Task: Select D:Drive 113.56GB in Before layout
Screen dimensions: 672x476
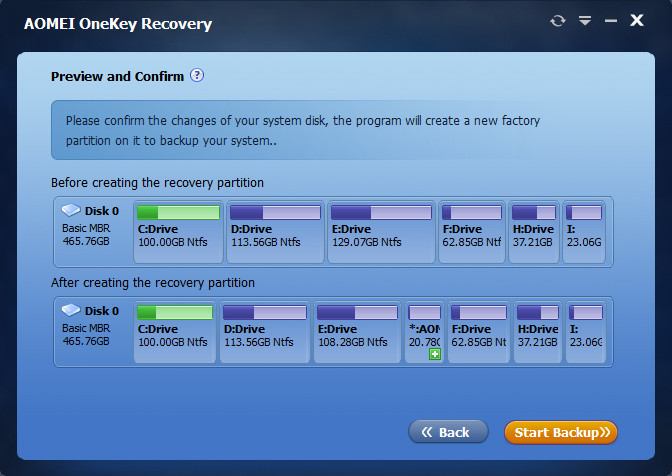Action: coord(275,232)
